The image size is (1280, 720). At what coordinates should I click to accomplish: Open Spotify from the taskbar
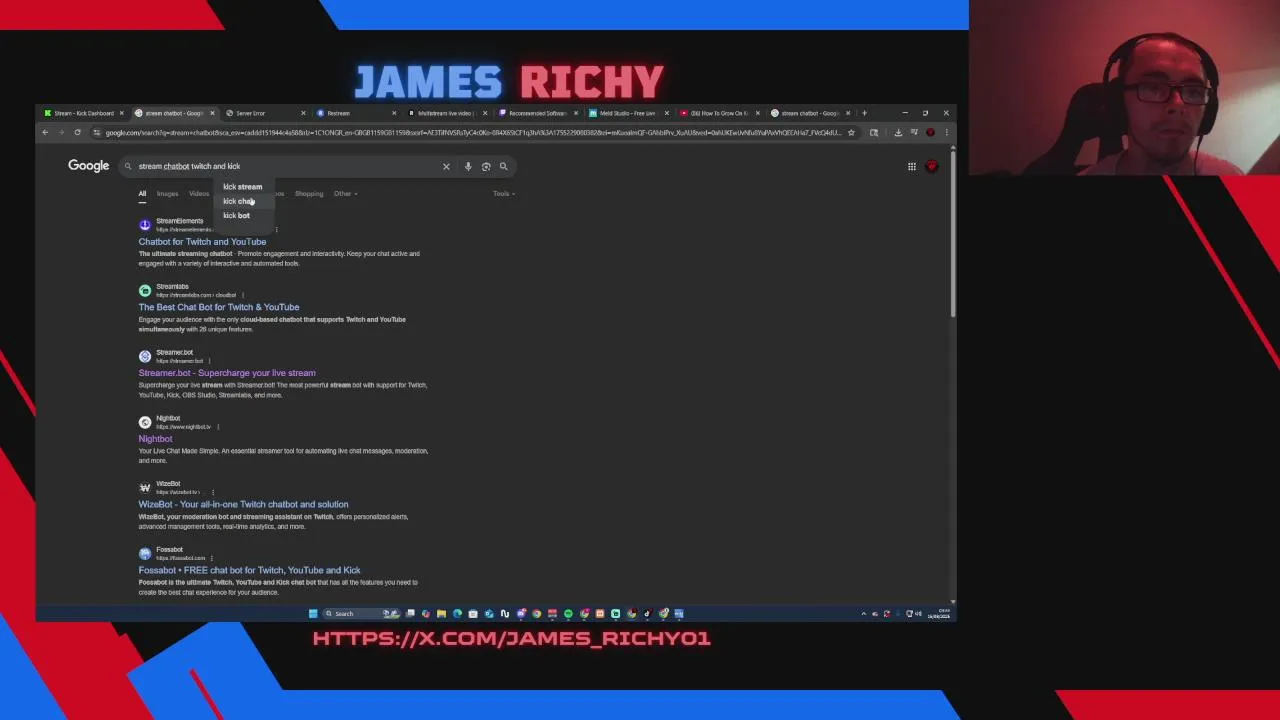pos(568,613)
